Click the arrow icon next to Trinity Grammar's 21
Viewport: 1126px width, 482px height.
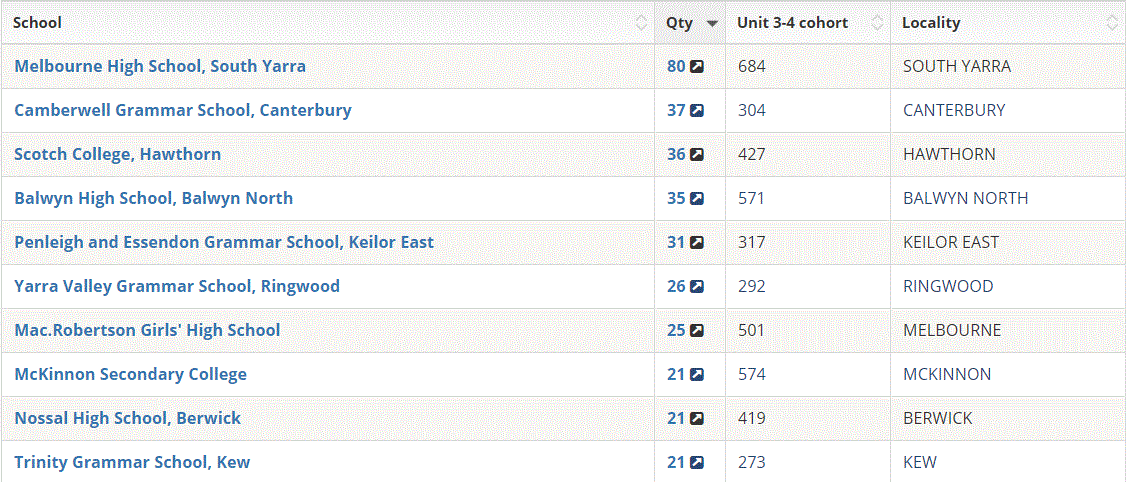pos(697,463)
